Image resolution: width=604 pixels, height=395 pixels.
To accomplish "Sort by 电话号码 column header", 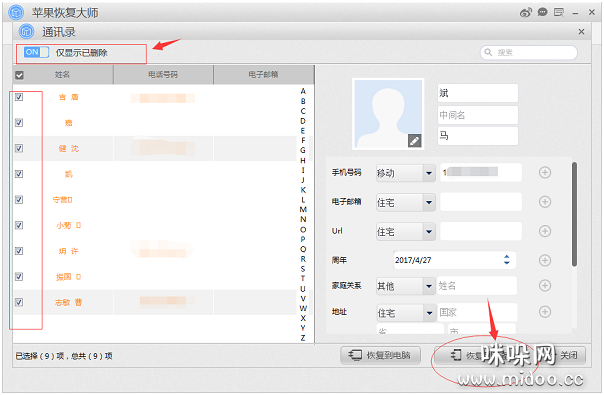I will tap(163, 74).
